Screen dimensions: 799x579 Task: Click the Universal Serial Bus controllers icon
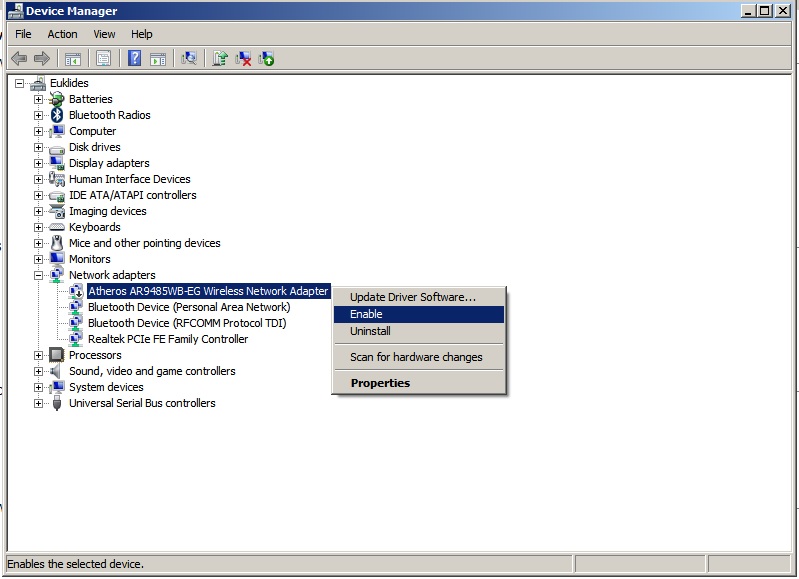57,403
